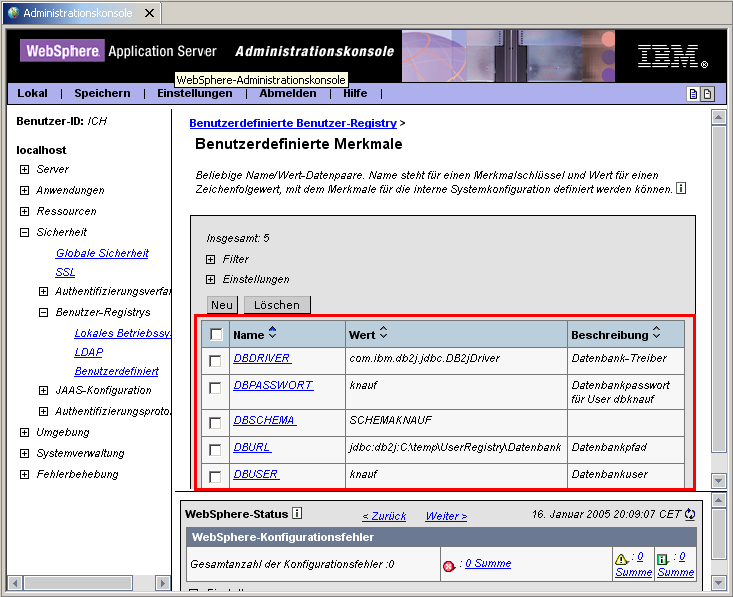This screenshot has width=733, height=597.
Task: Open the Hilfe menu item
Action: (355, 93)
